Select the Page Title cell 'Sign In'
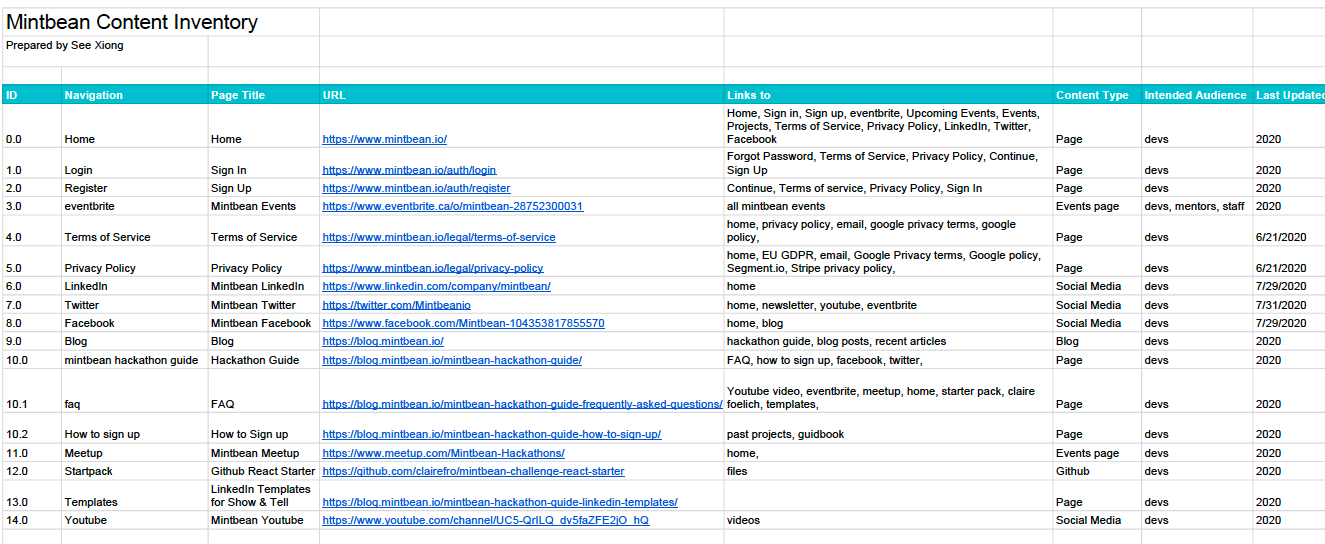The image size is (1325, 544). point(264,163)
